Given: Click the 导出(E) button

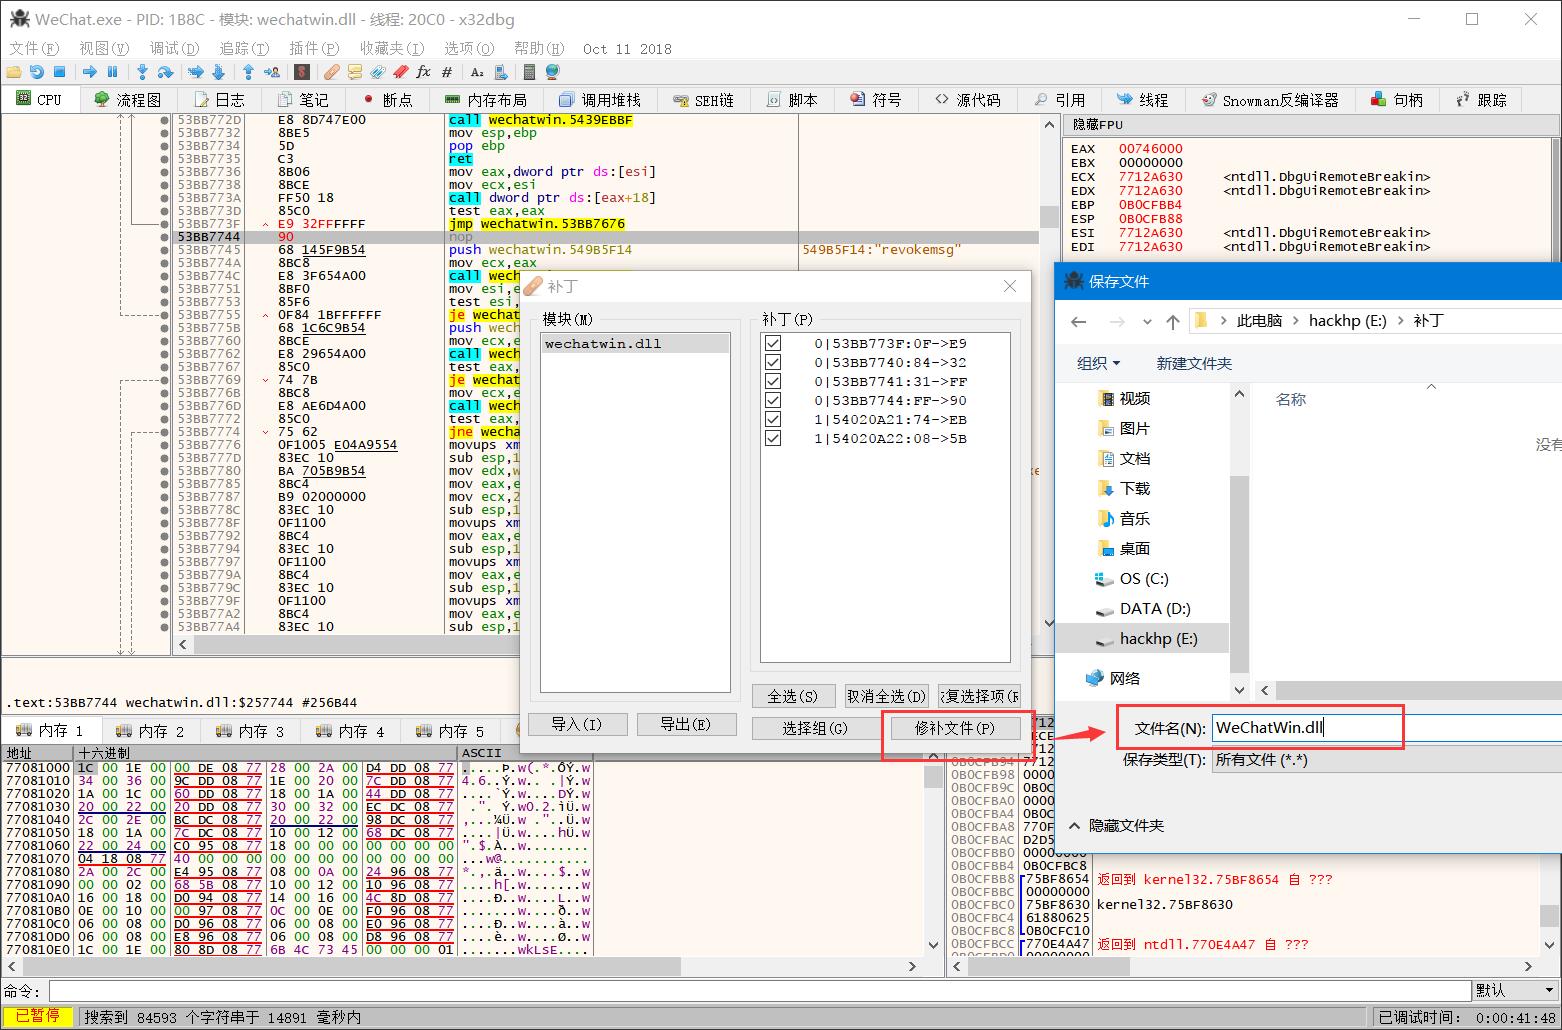Looking at the screenshot, I should point(686,724).
